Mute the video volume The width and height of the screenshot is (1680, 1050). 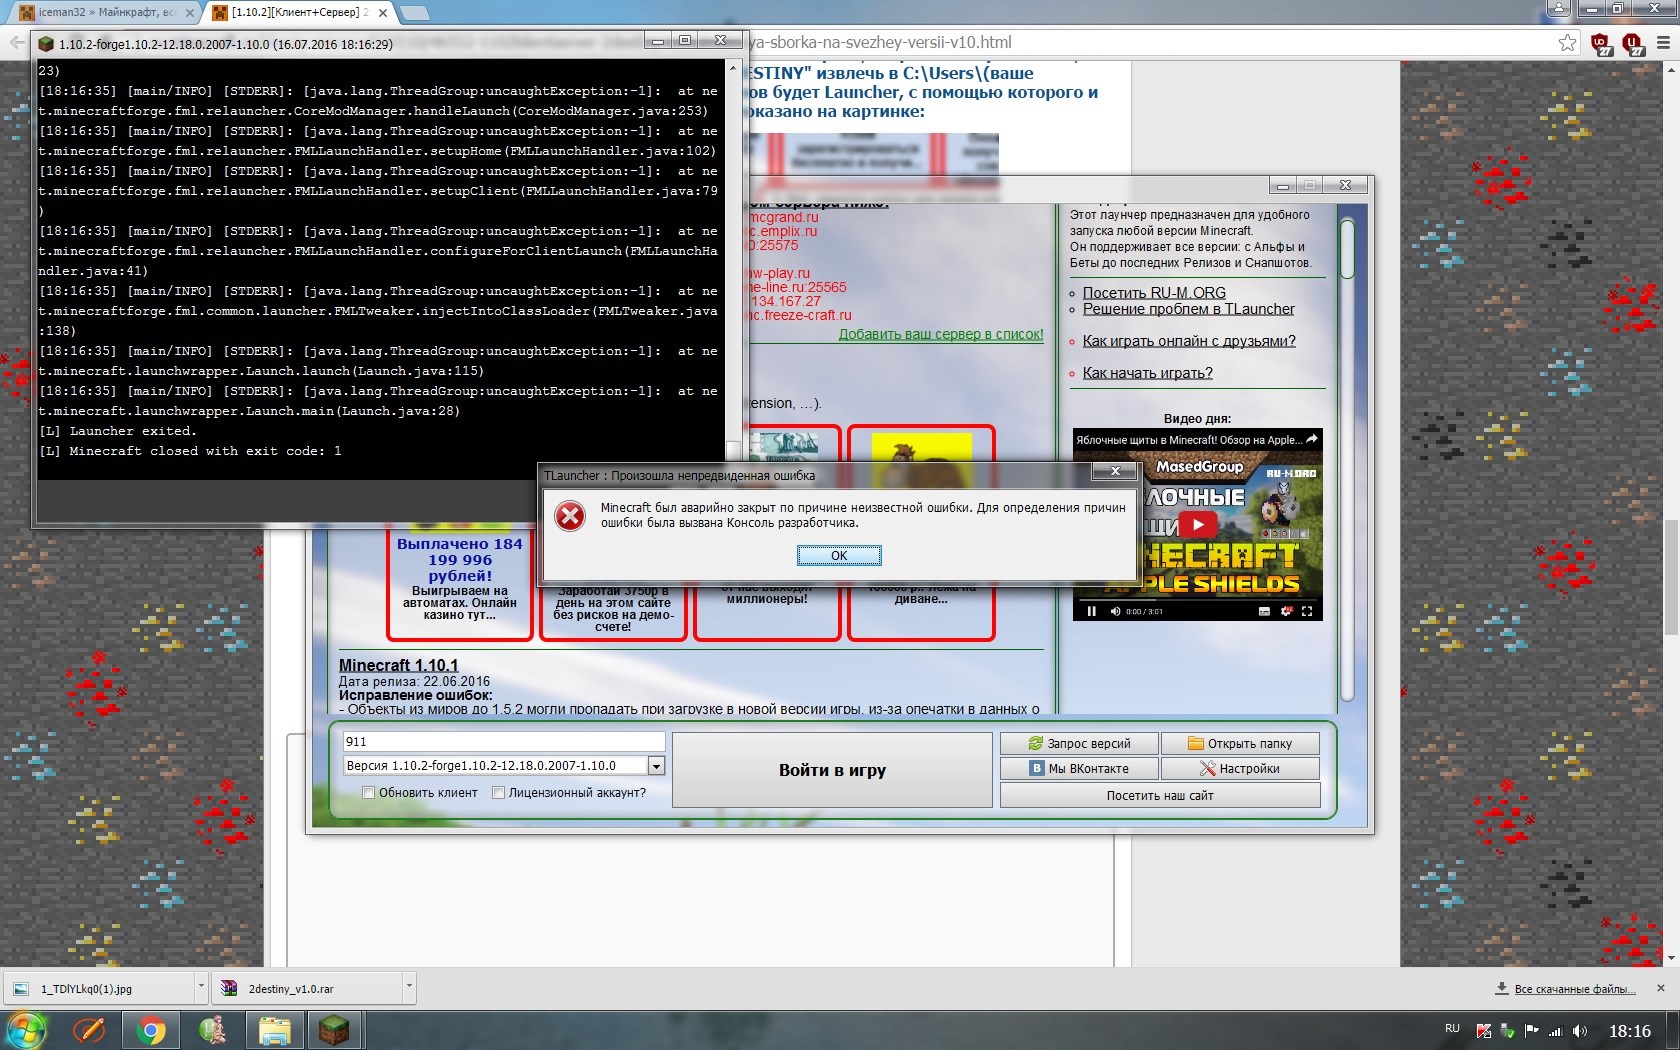[1115, 611]
